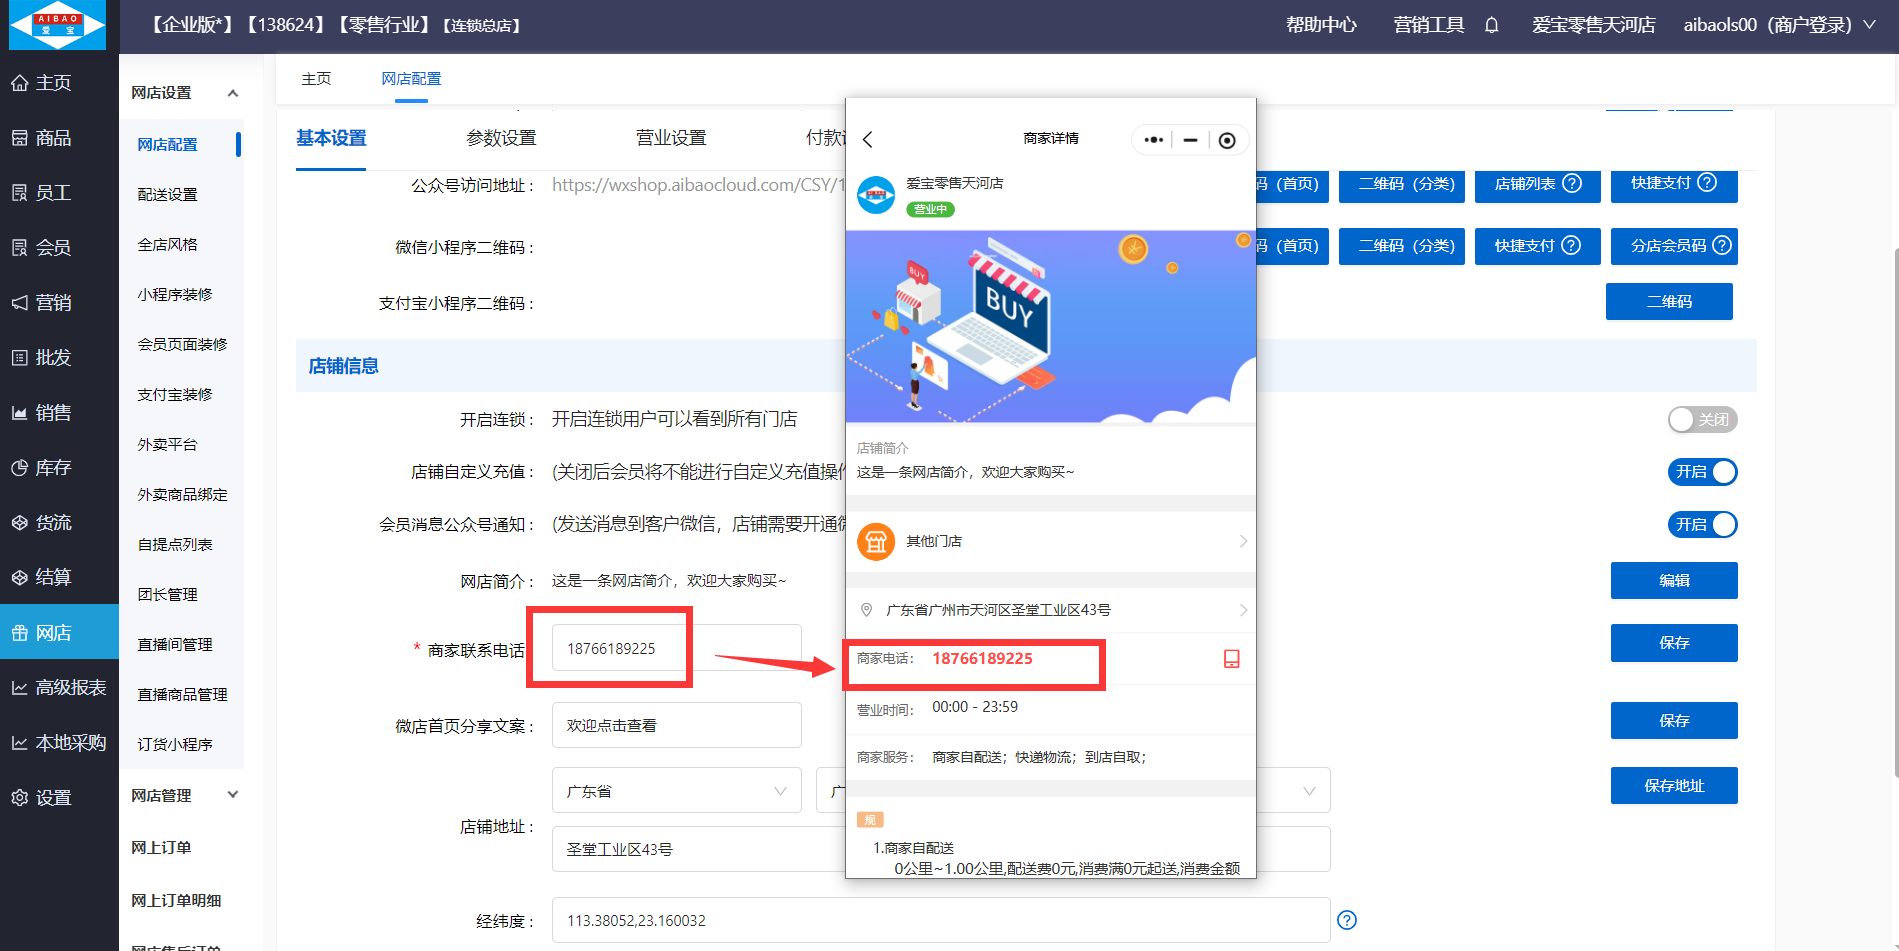Turn off the 店铺自定义充值 toggle
This screenshot has width=1899, height=951.
[1701, 472]
